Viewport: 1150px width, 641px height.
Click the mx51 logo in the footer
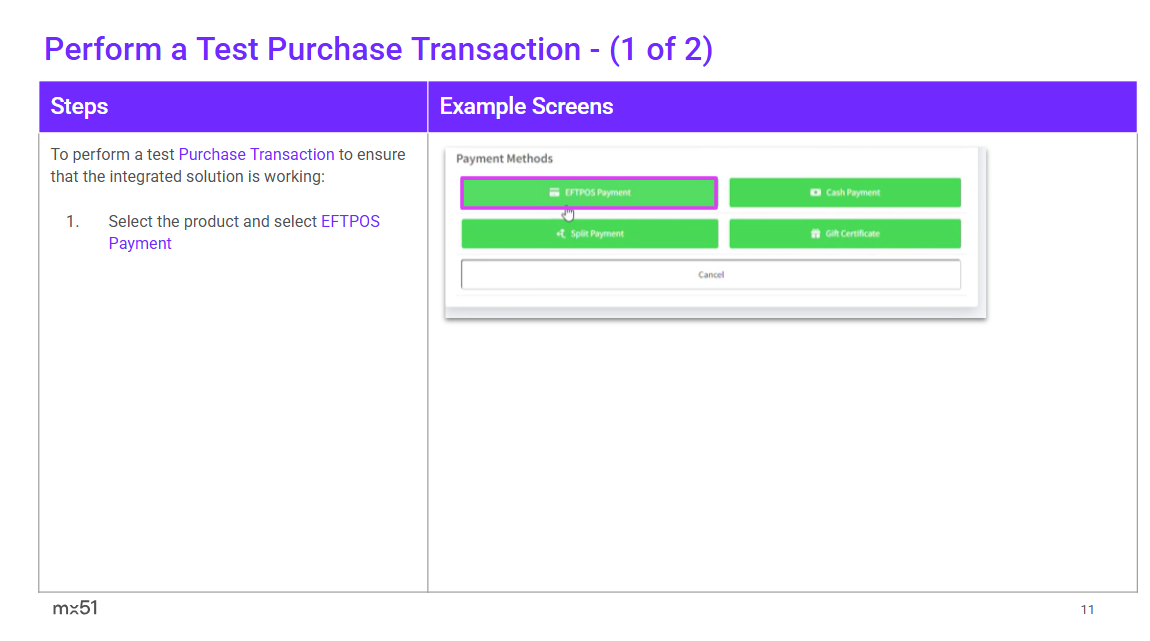[75, 608]
